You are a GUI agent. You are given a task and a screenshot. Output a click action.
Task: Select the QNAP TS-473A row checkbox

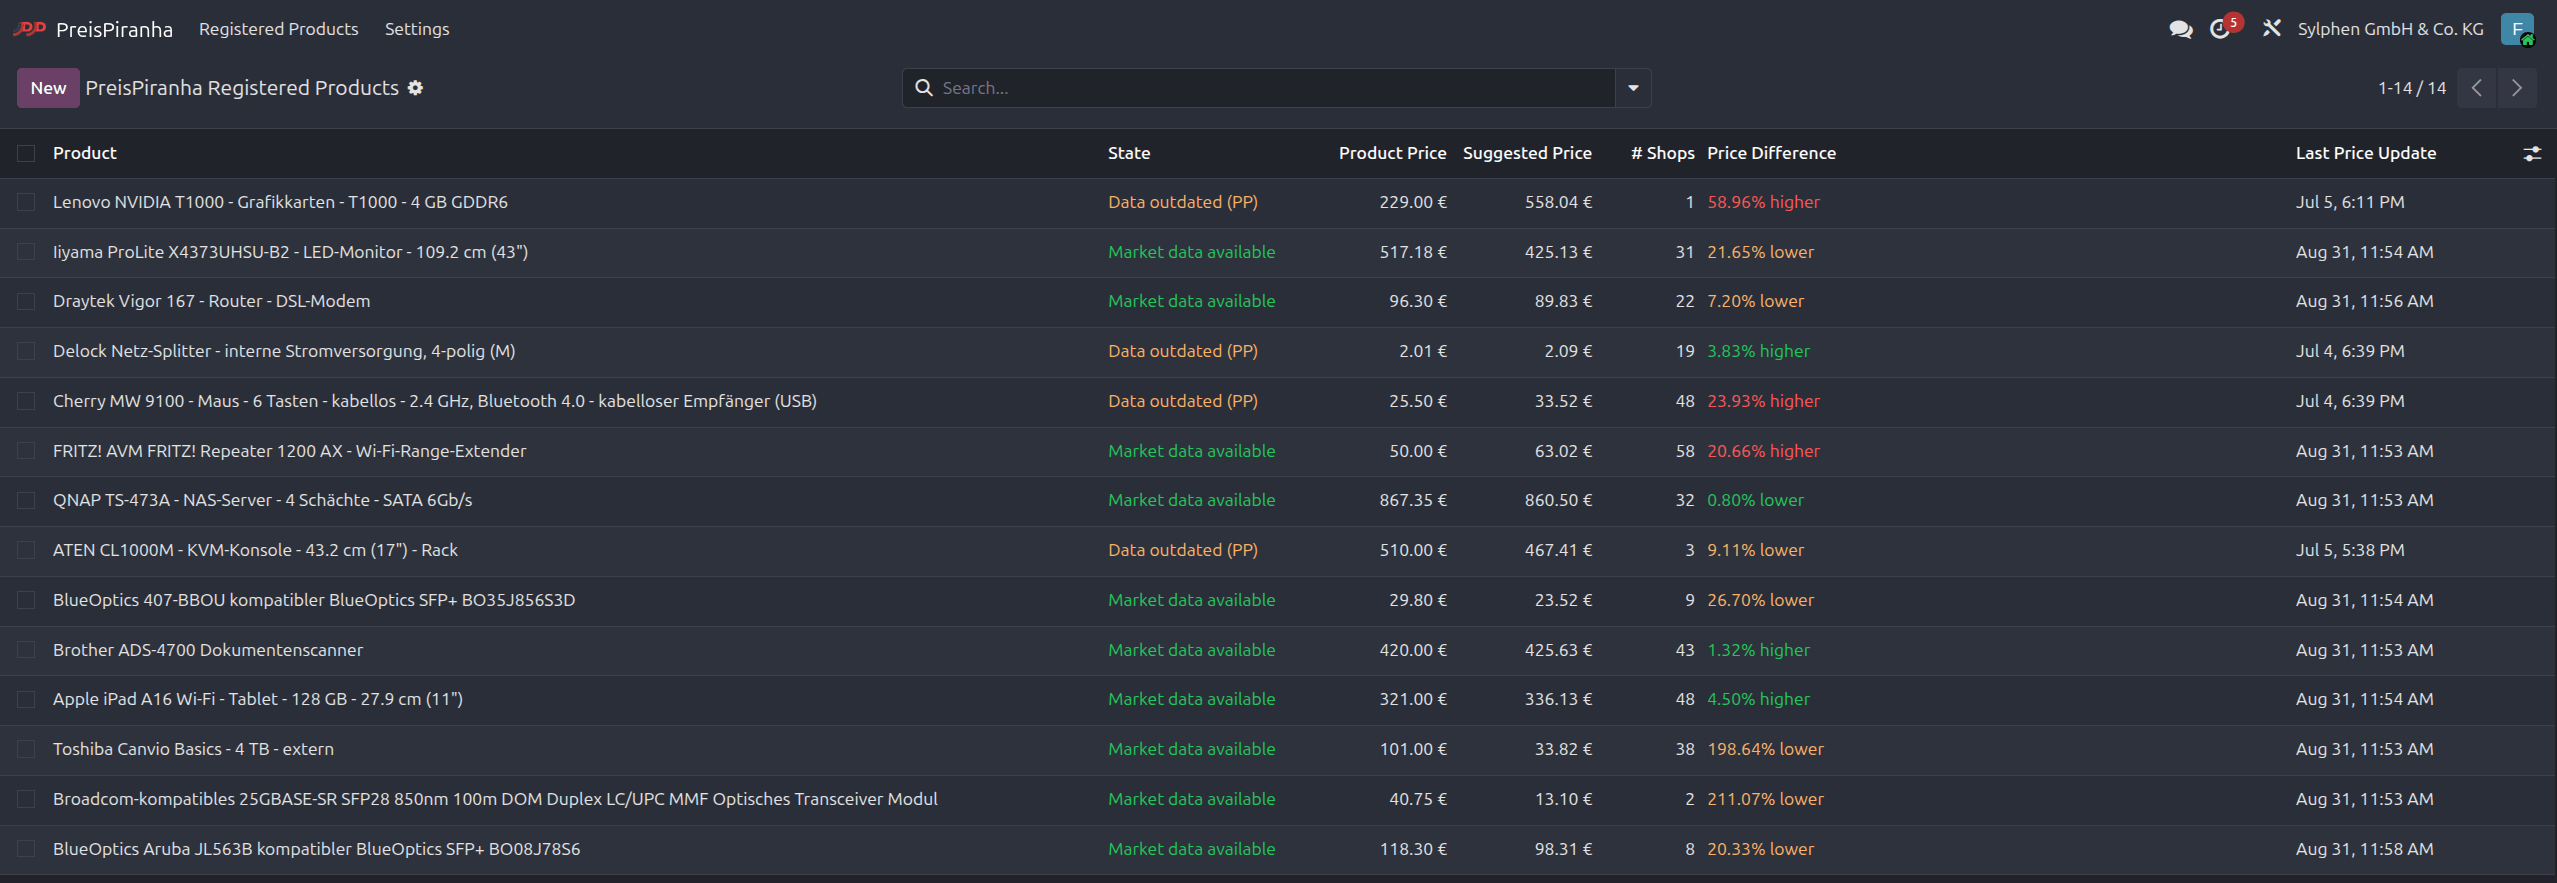coord(26,500)
